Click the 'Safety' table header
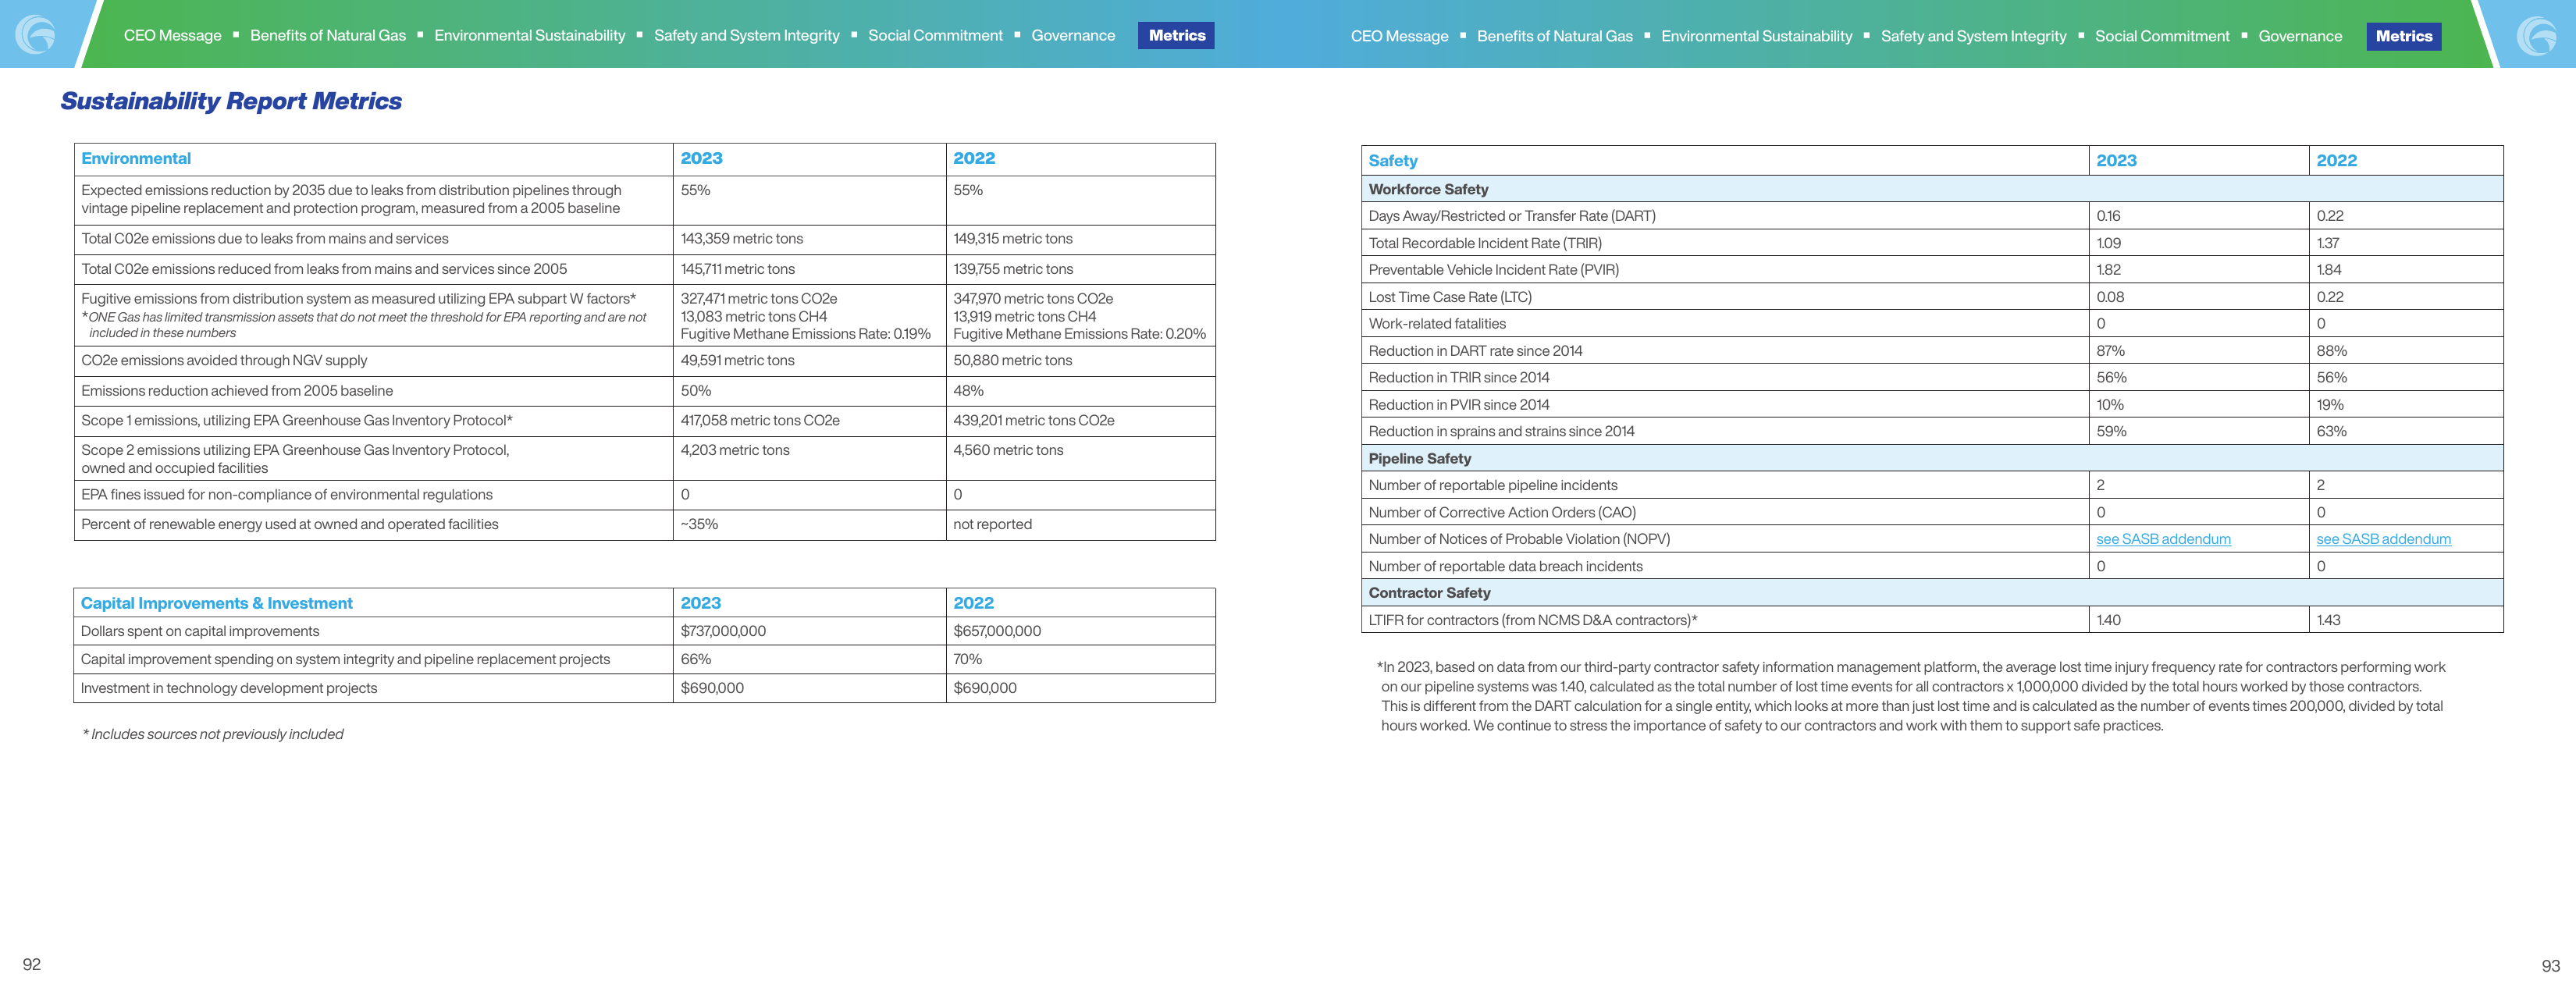 point(1393,161)
